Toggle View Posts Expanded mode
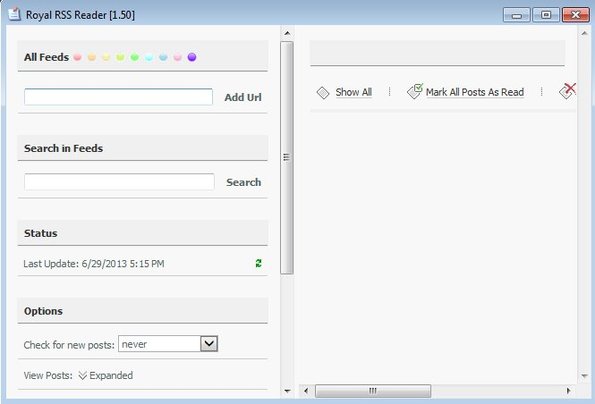595x404 pixels. pos(106,376)
